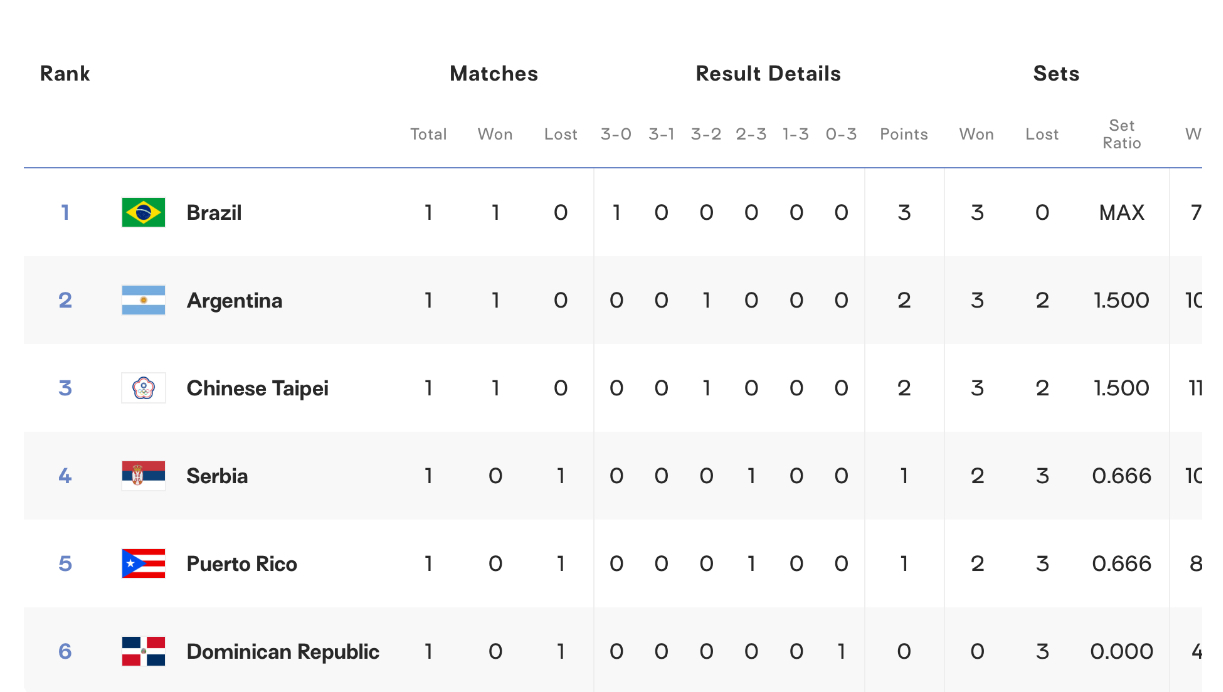Select the Puerto Rico team name
1223x692 pixels.
(x=242, y=564)
